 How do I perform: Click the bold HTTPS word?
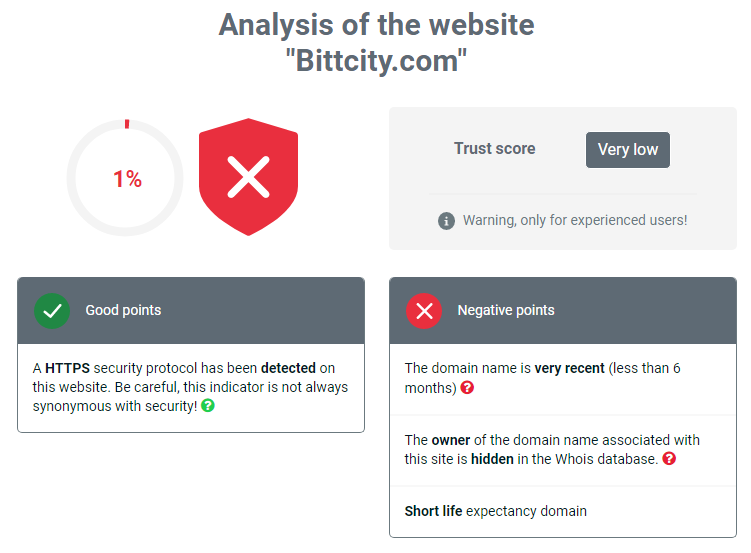coord(67,368)
